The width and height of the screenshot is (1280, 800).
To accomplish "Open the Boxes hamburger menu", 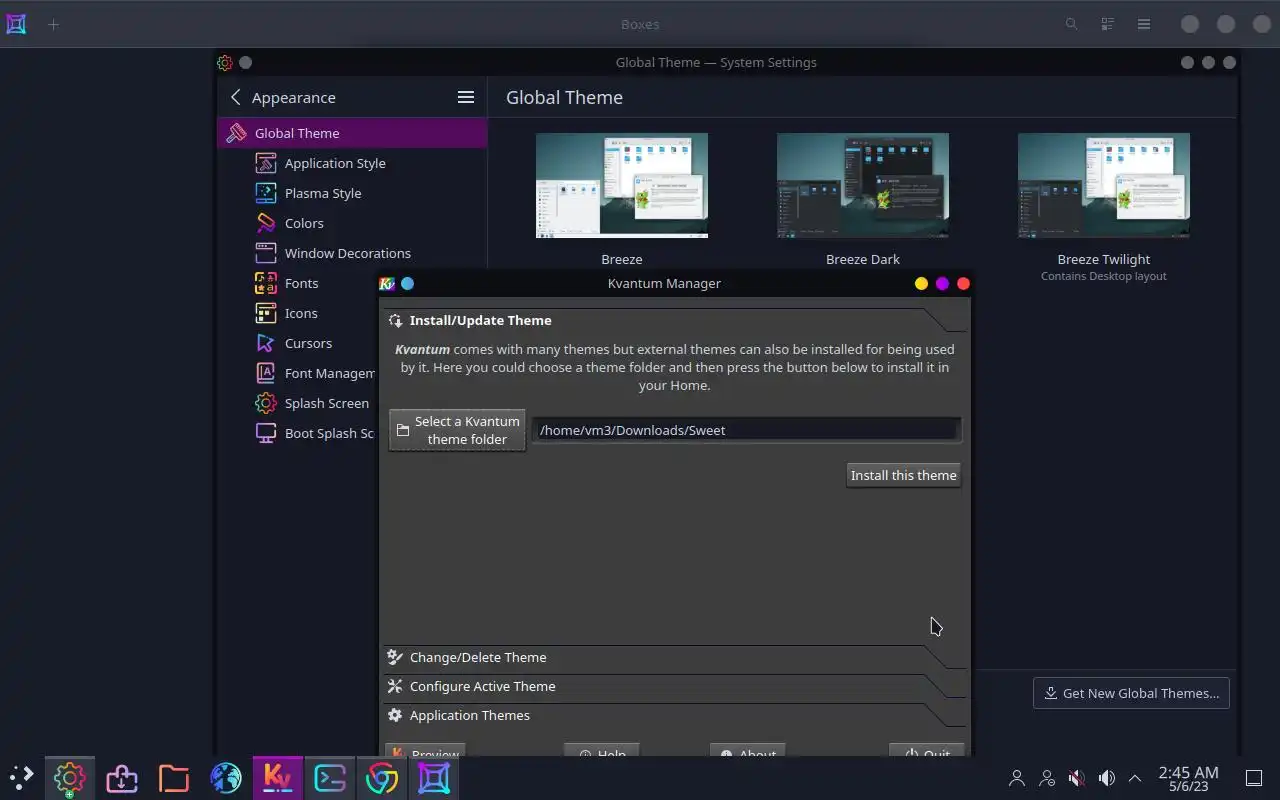I will click(1143, 24).
